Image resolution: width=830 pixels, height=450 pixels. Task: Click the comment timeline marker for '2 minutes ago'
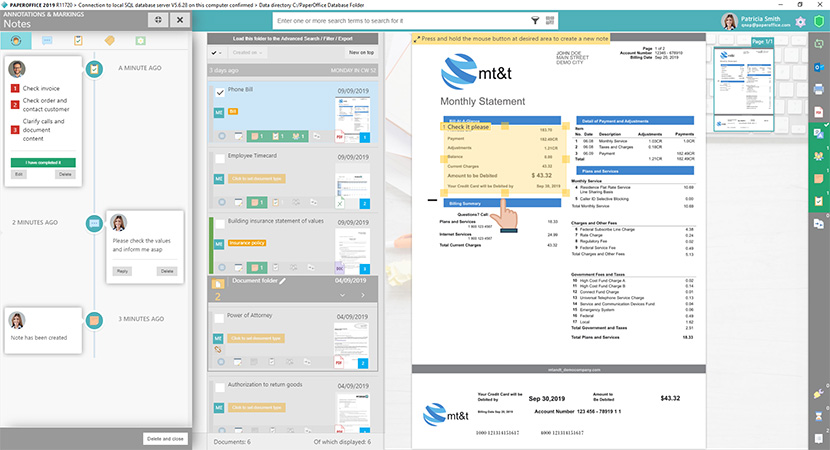[94, 223]
